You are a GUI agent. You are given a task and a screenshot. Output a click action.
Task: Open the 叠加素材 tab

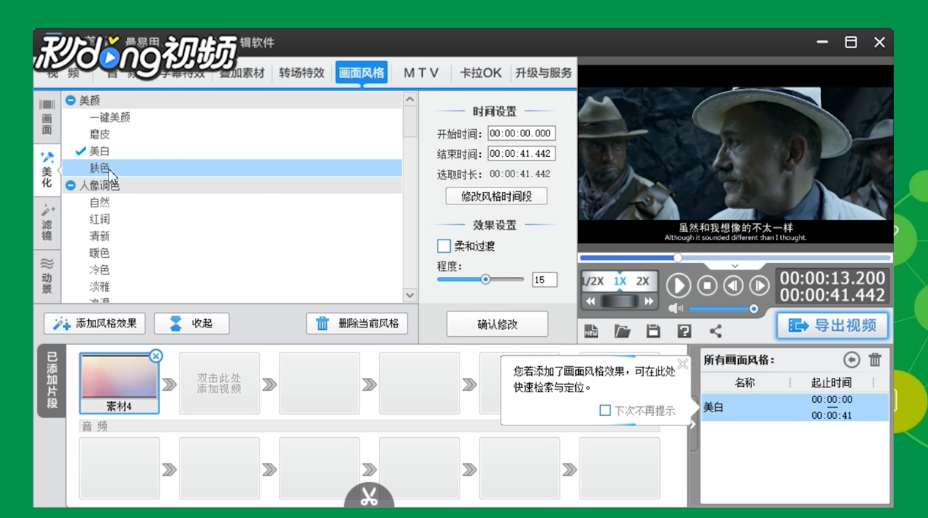tap(242, 73)
